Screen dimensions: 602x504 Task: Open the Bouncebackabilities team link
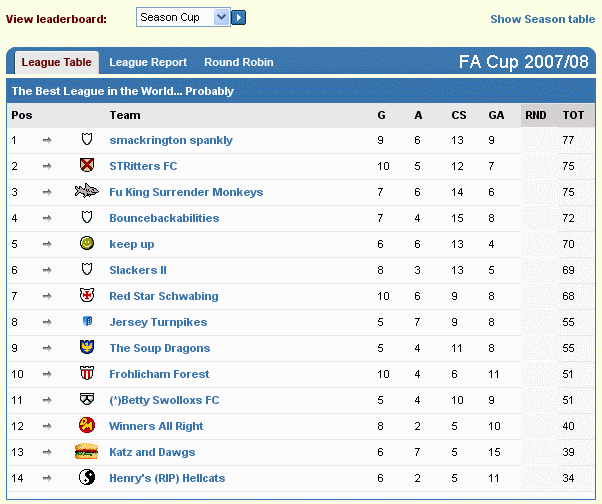click(164, 218)
